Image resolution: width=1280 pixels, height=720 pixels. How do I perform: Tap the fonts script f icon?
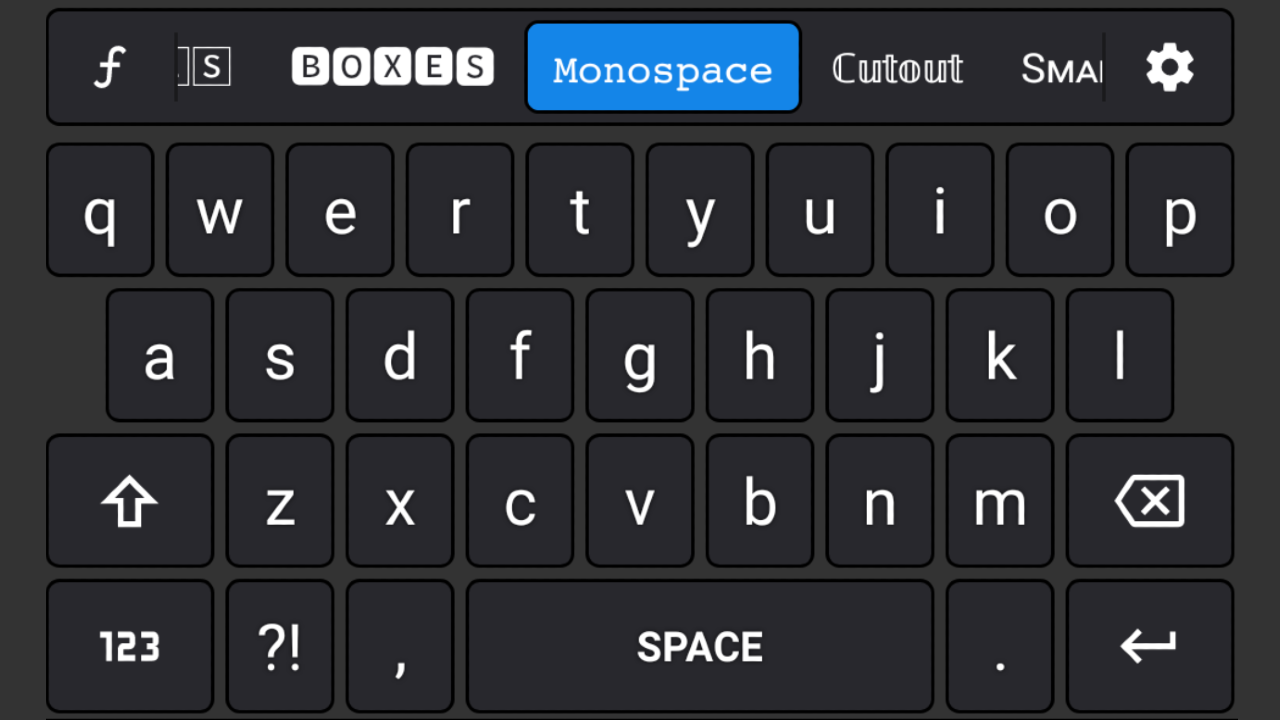coord(109,68)
